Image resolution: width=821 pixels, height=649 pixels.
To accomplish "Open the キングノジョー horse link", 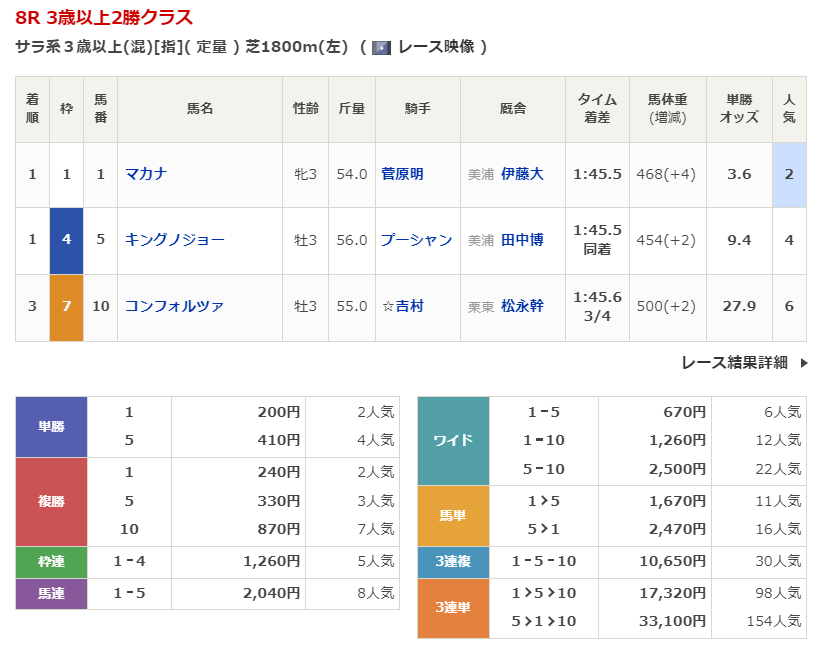I will pyautogui.click(x=175, y=240).
